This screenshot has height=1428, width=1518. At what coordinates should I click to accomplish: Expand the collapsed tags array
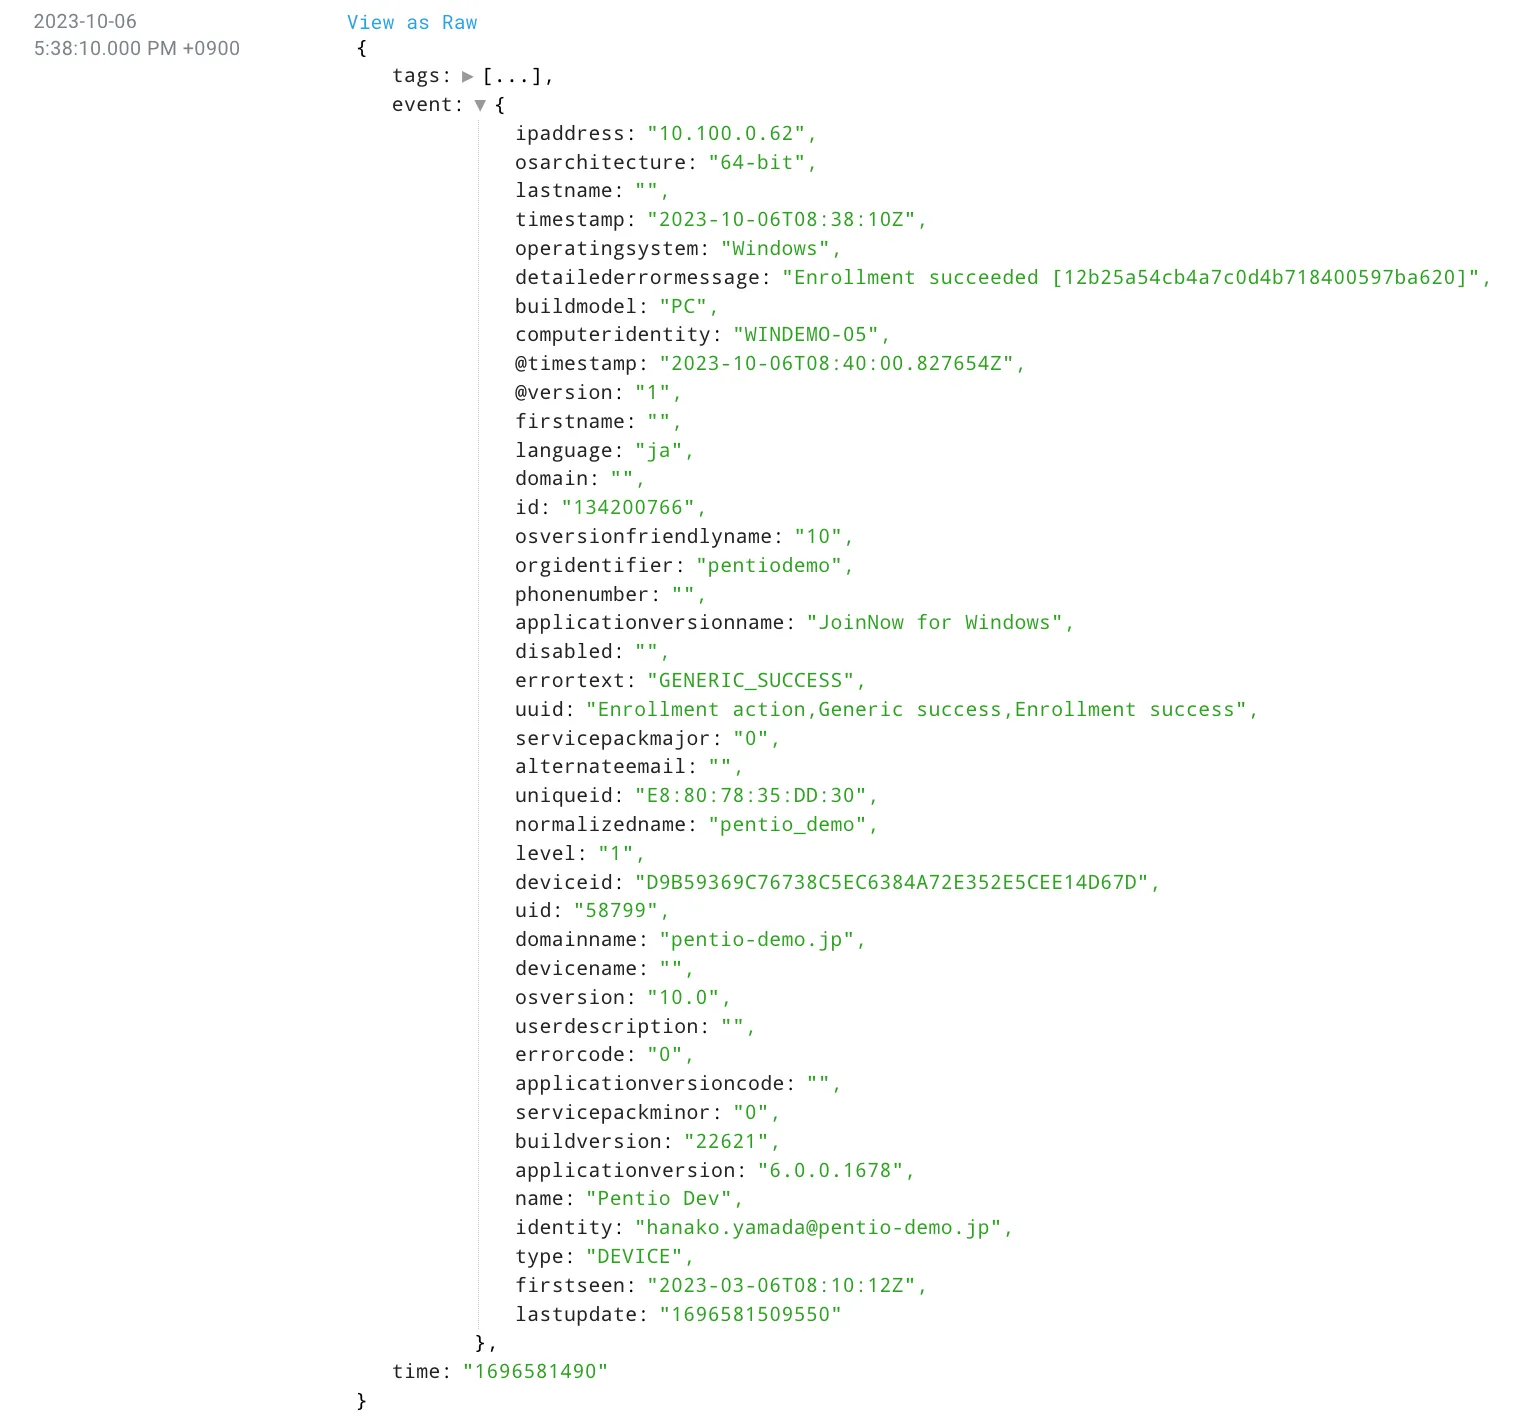click(467, 76)
